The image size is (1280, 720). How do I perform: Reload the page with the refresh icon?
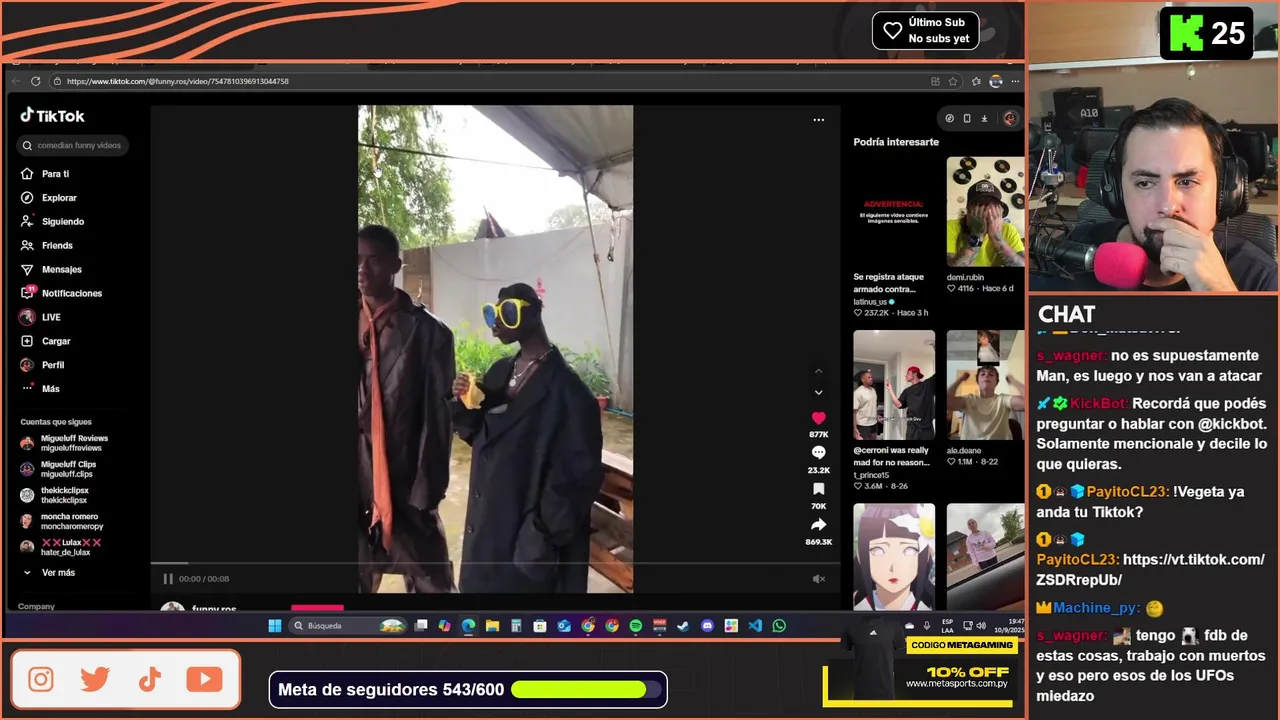(x=36, y=81)
